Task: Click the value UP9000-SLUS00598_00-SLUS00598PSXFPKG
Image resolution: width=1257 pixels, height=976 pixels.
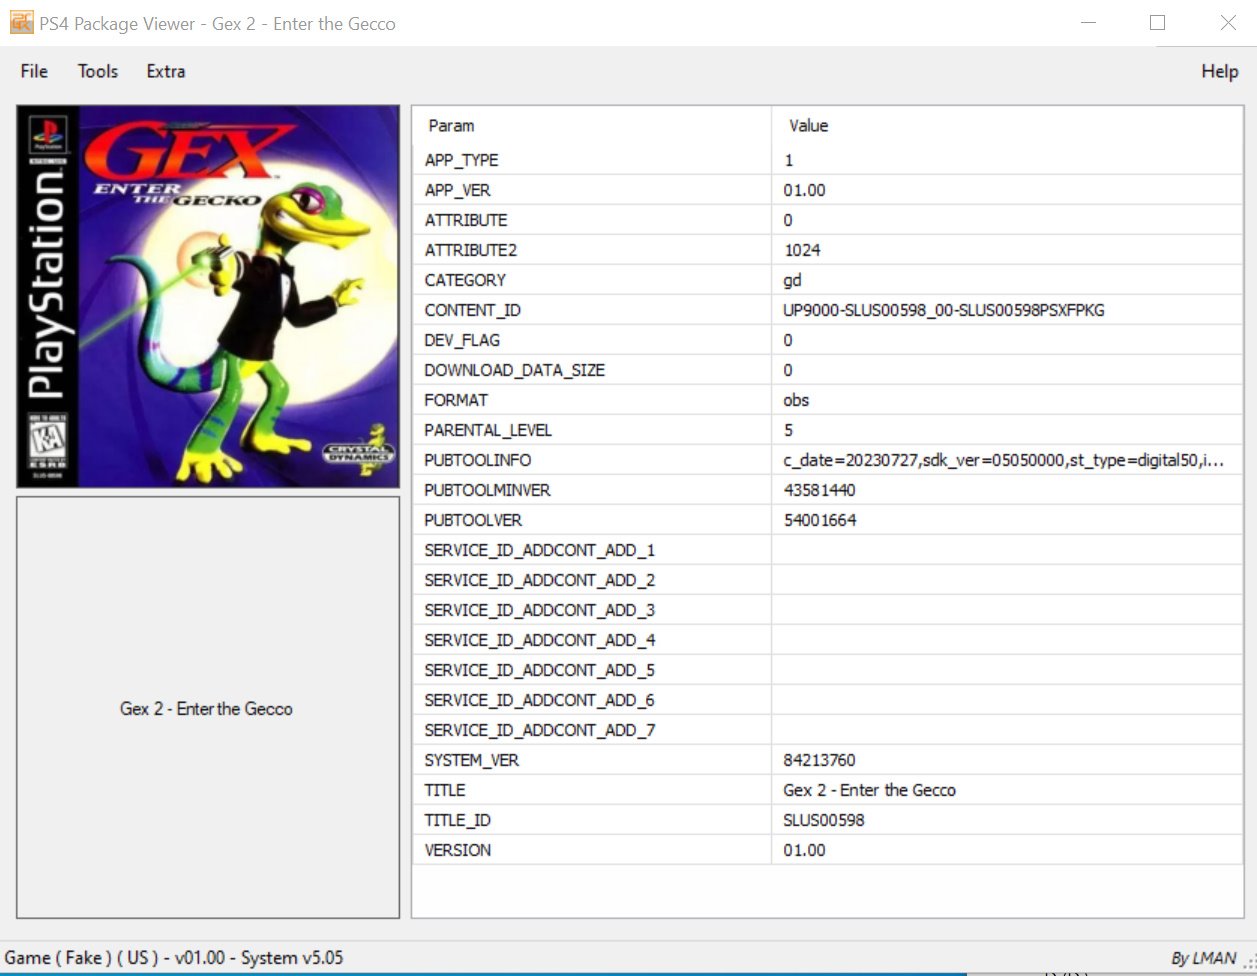Action: 944,310
